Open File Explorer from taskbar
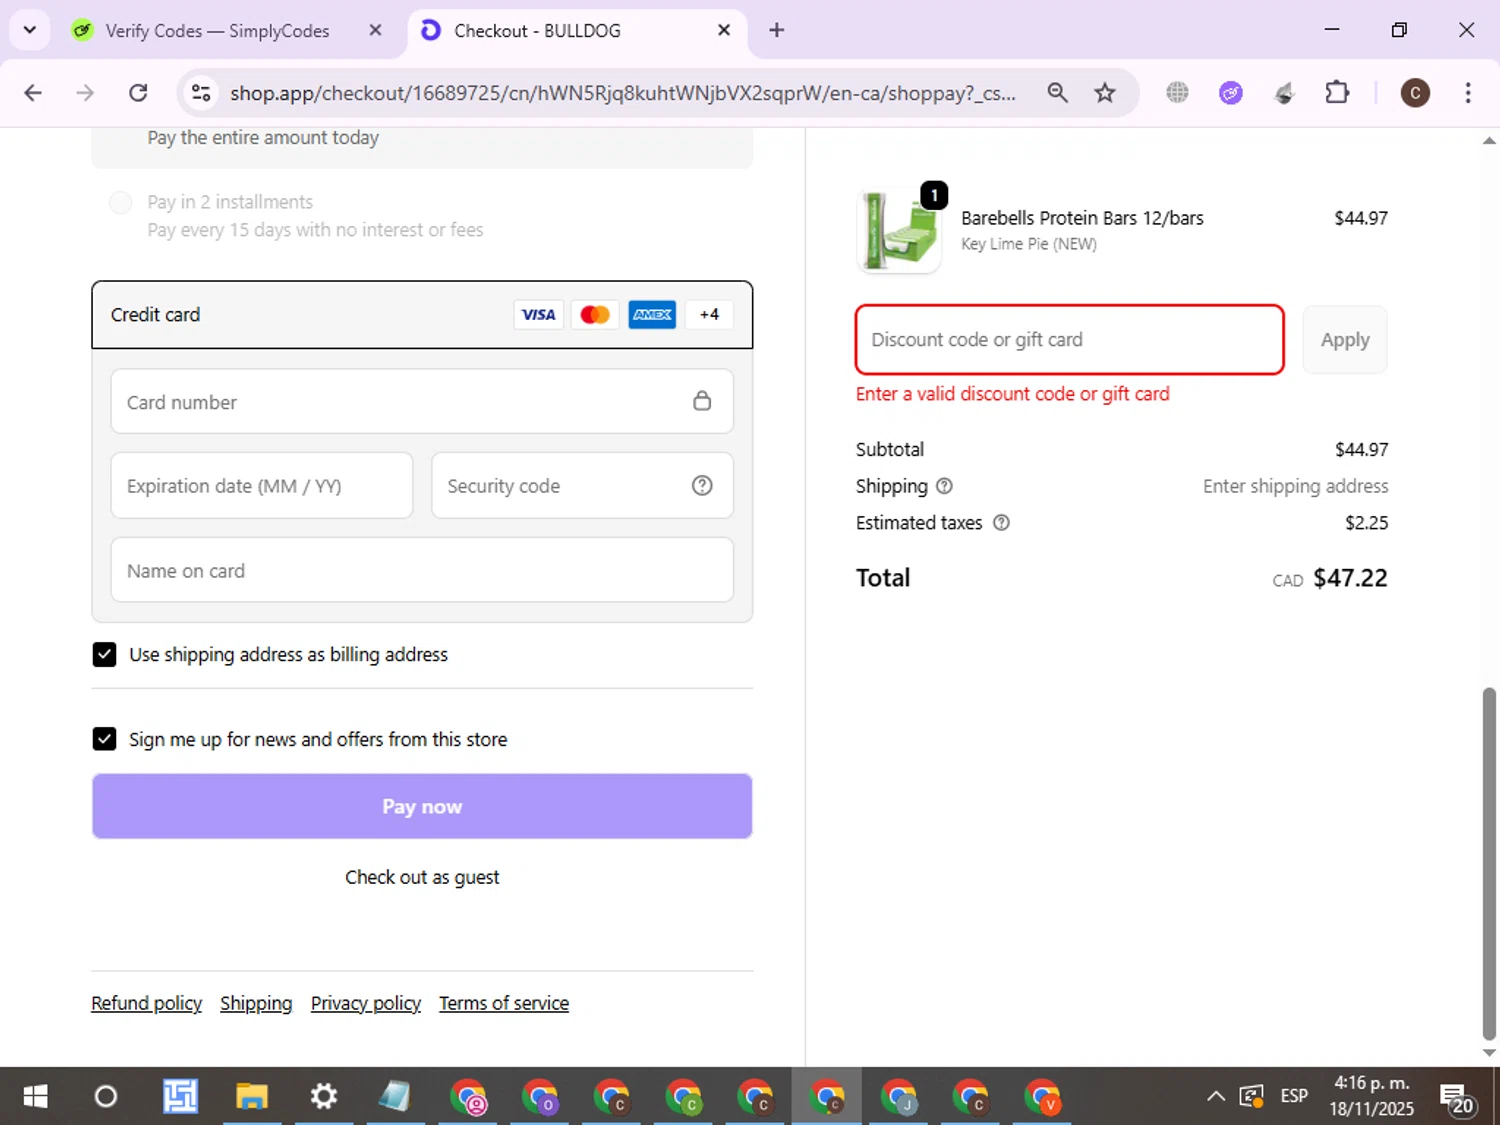The height and width of the screenshot is (1125, 1500). pyautogui.click(x=251, y=1097)
